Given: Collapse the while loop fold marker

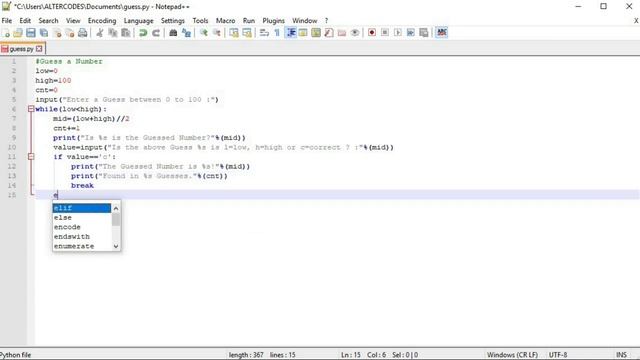Looking at the screenshot, I should [31, 109].
